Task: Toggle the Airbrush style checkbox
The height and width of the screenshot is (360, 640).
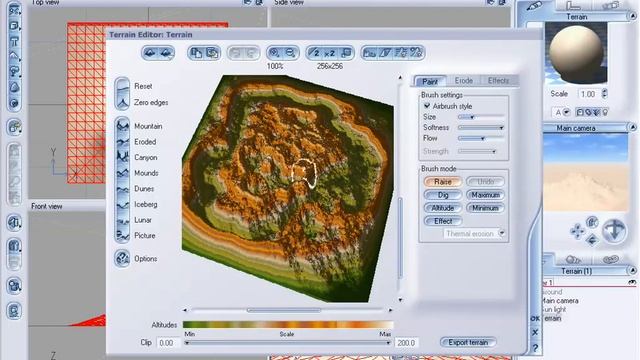Action: point(427,106)
